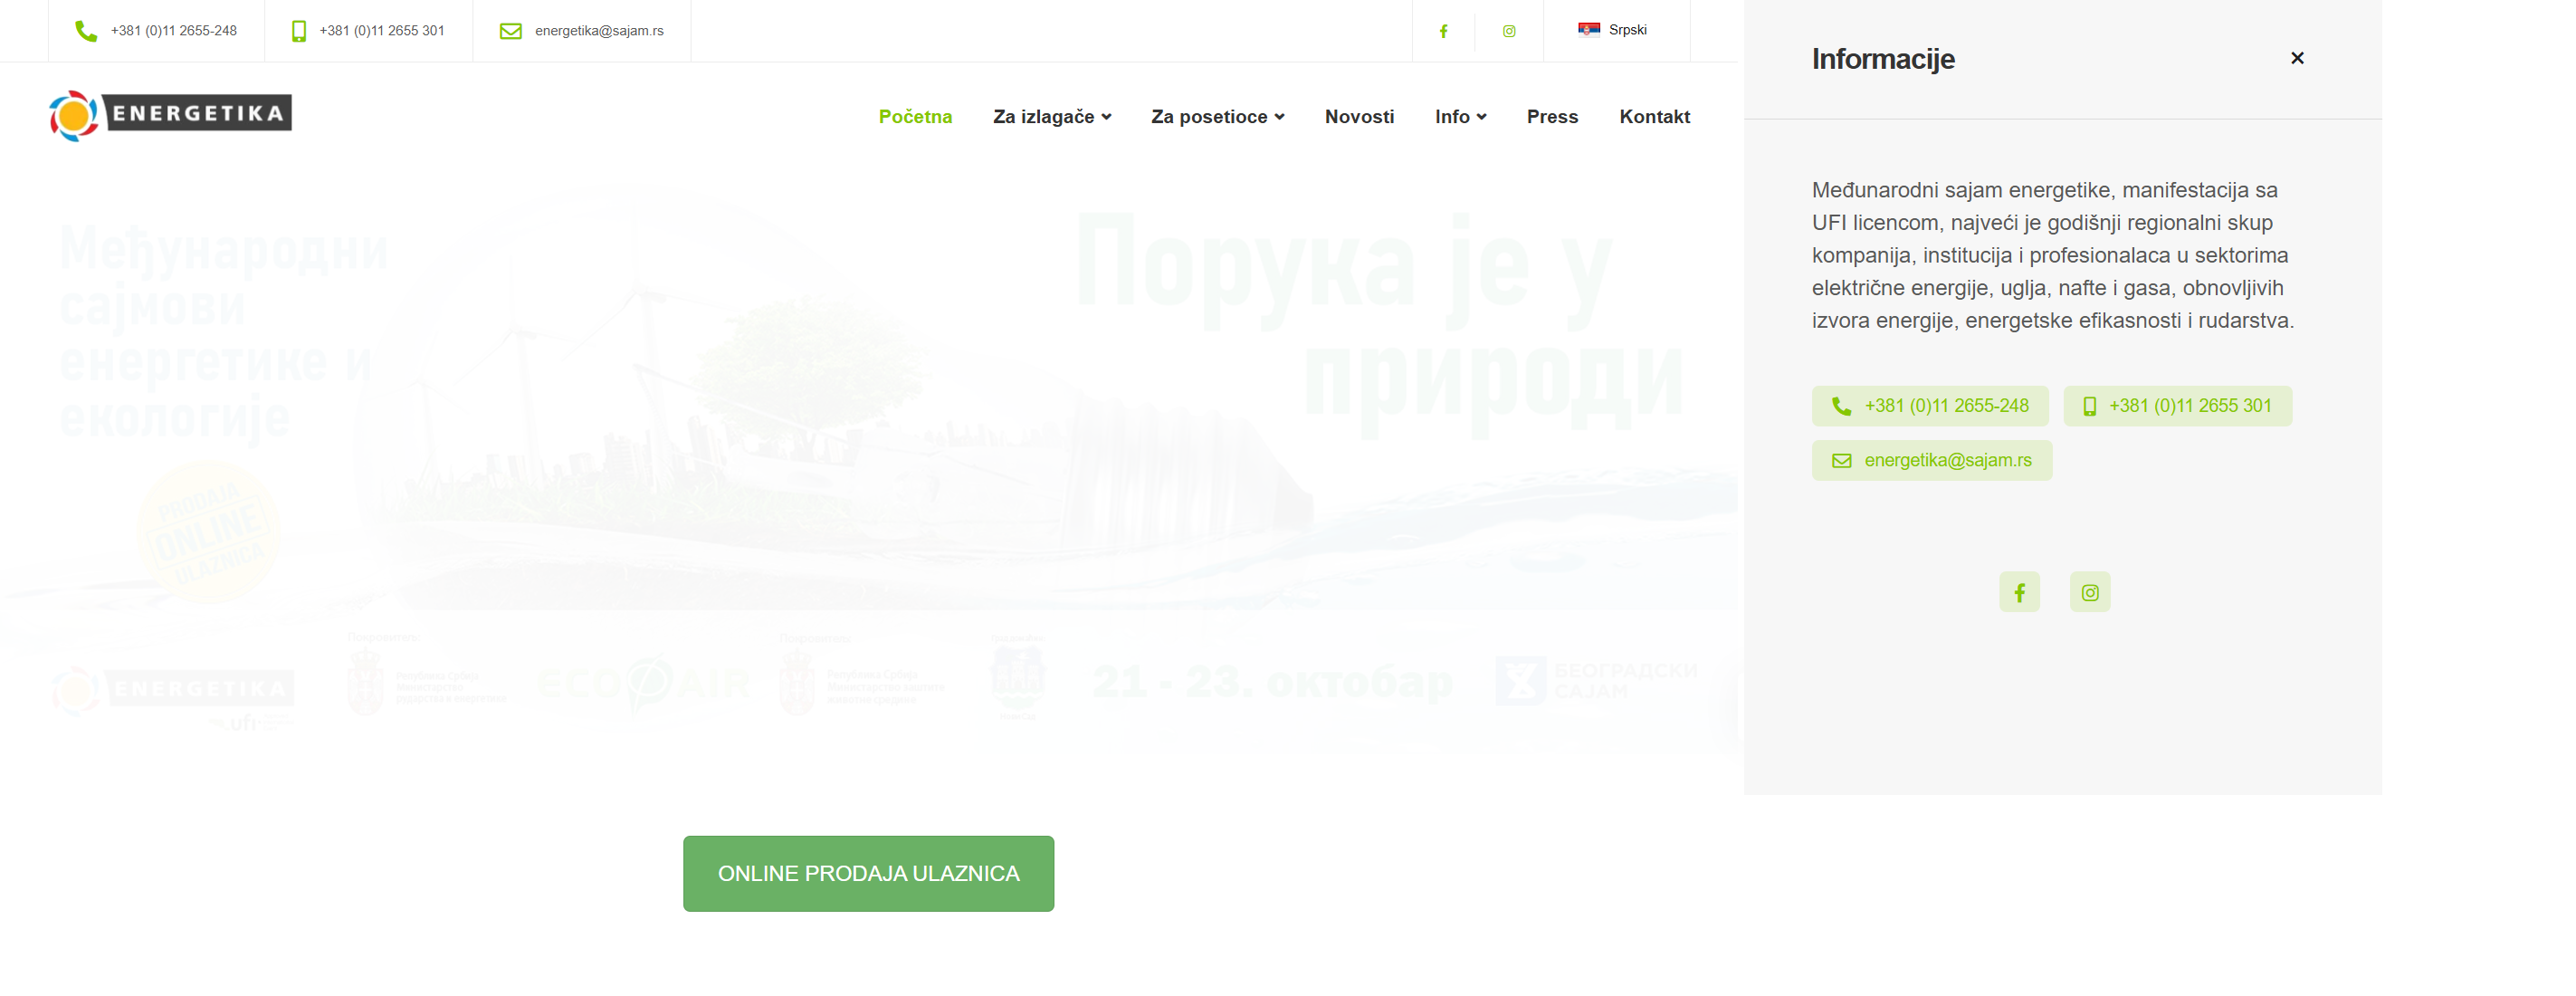Image resolution: width=2576 pixels, height=996 pixels.
Task: Expand the Info dropdown menu
Action: (x=1460, y=117)
